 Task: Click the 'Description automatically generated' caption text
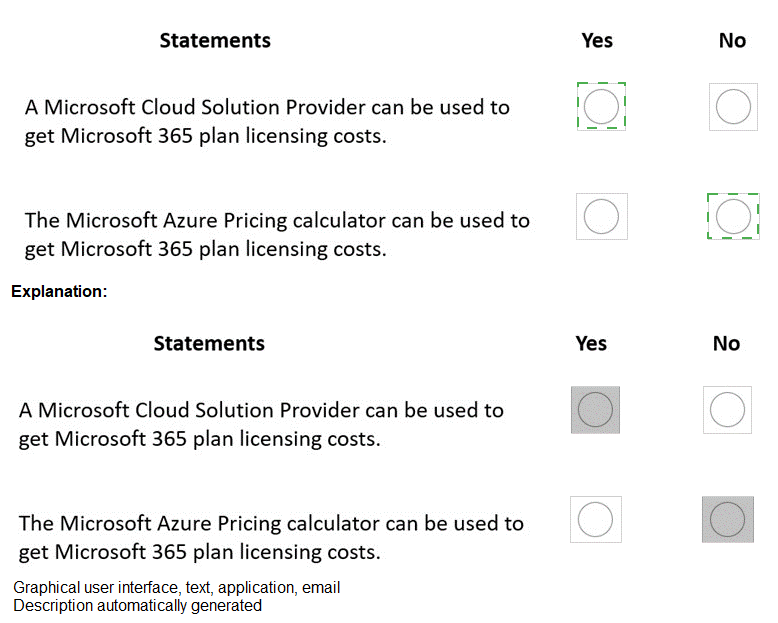pos(137,605)
